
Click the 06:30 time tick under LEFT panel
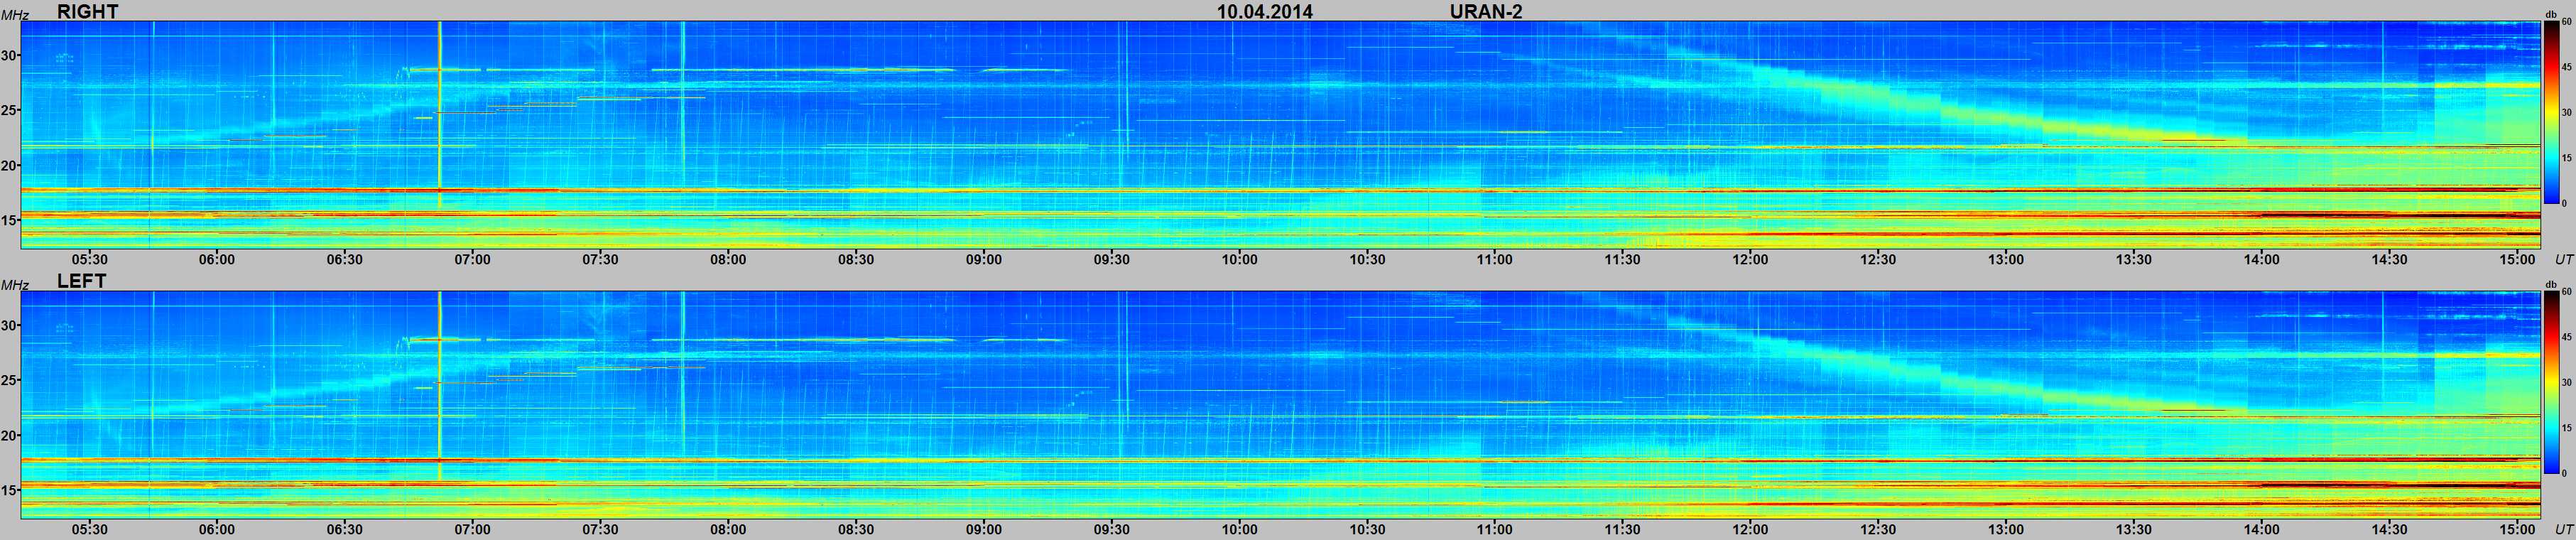tap(345, 529)
